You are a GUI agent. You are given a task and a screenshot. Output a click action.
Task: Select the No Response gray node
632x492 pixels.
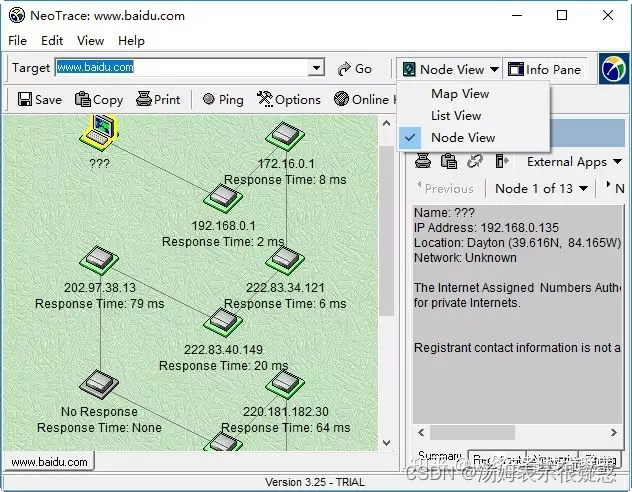click(x=99, y=384)
